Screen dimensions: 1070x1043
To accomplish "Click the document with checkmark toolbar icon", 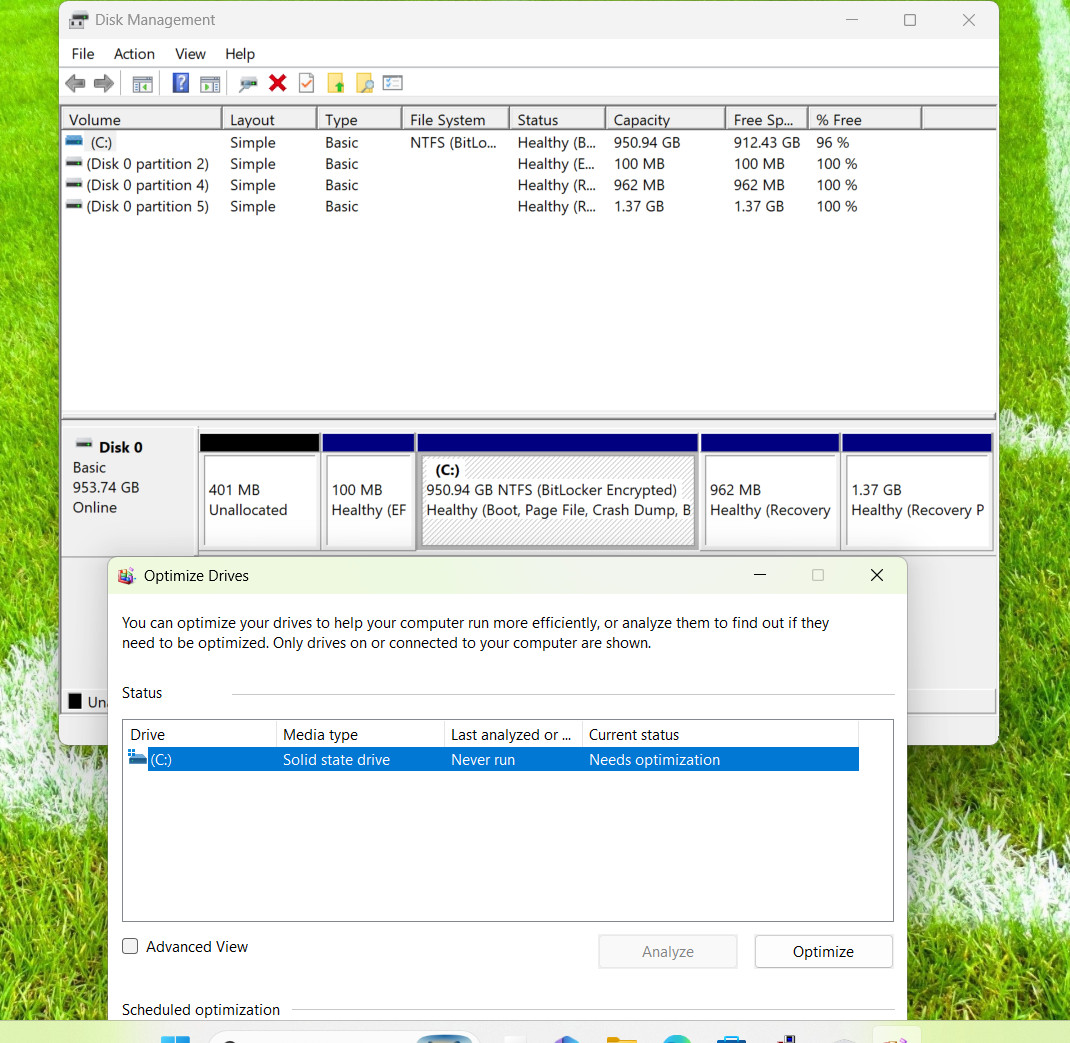I will click(x=306, y=83).
